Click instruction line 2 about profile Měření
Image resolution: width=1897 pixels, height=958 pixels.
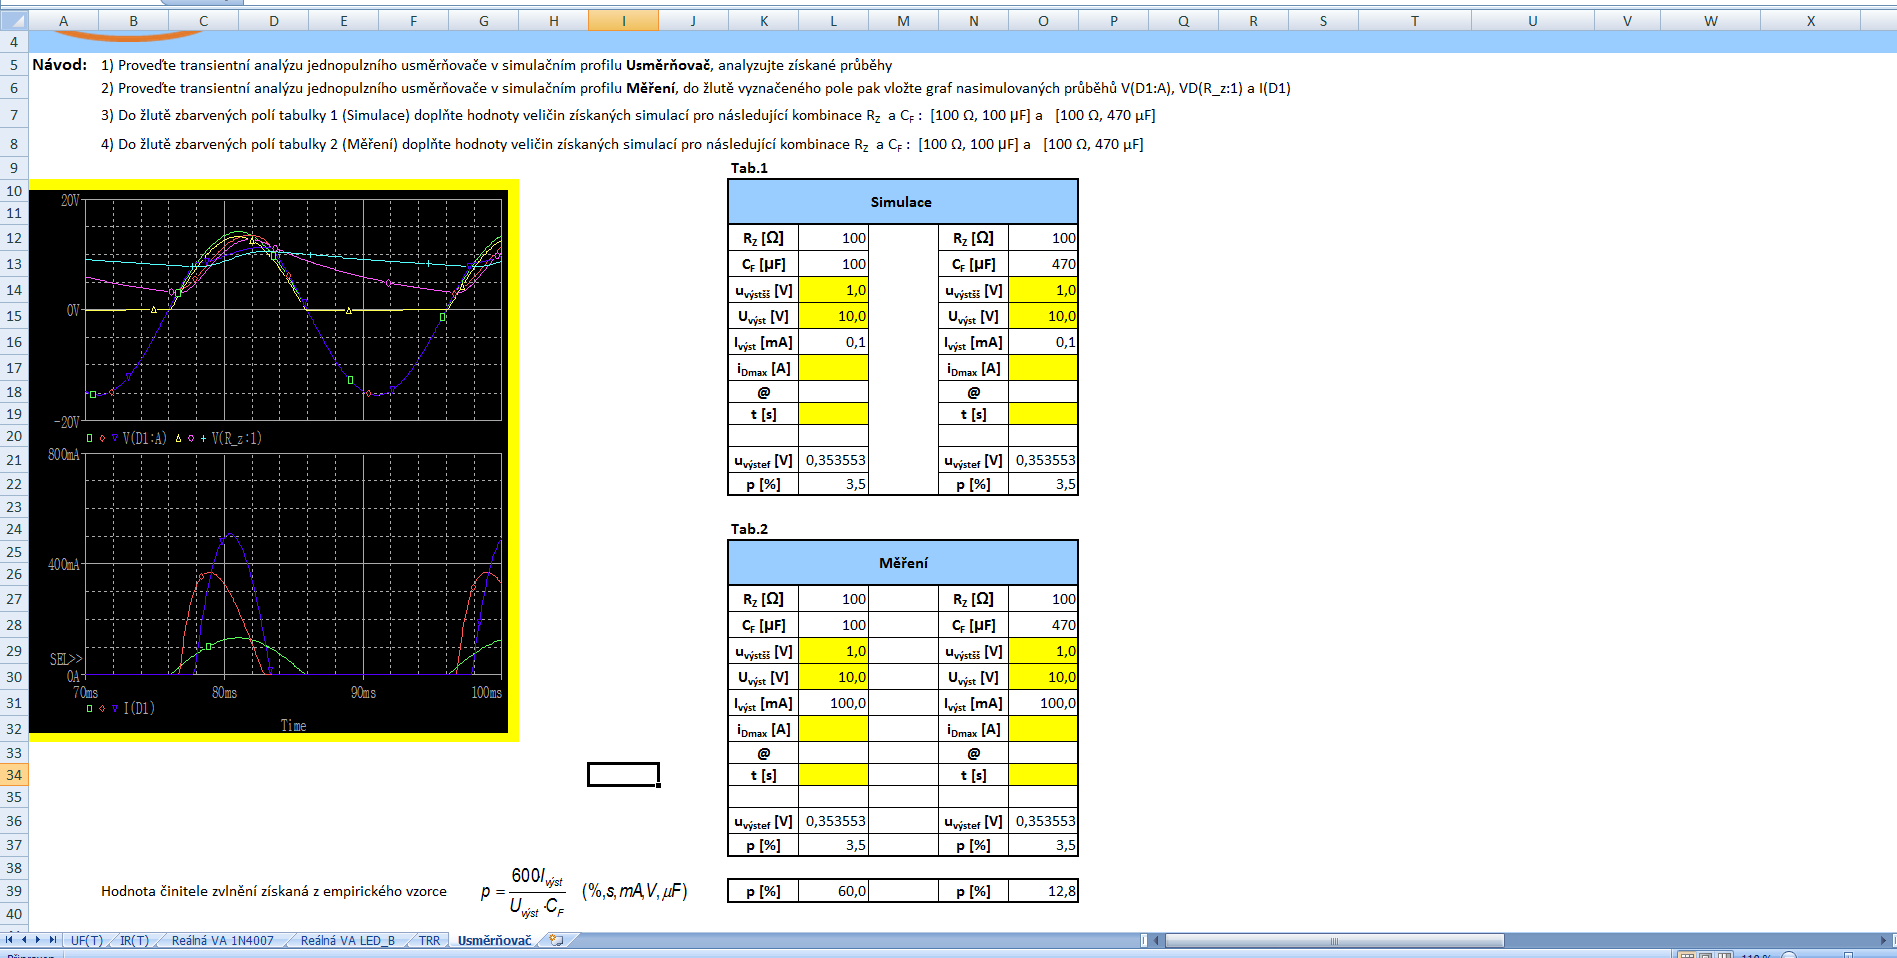(695, 88)
